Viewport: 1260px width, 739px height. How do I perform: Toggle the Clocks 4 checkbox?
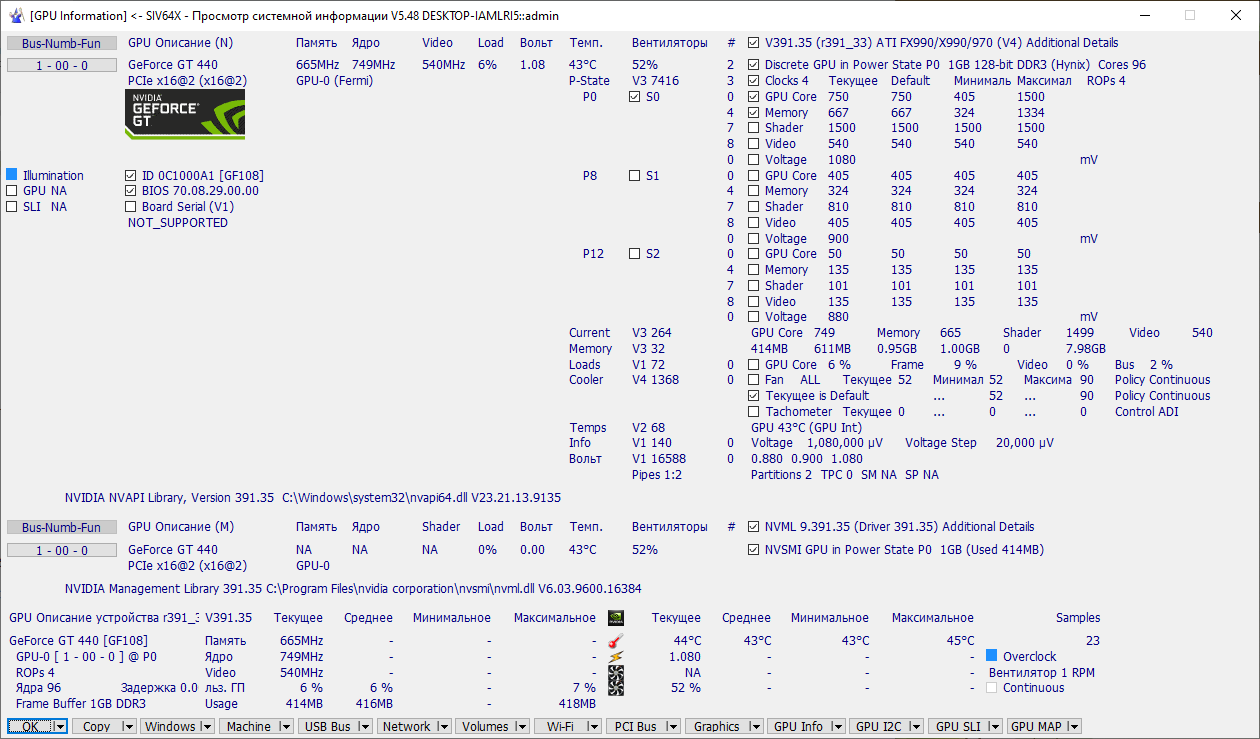point(754,81)
